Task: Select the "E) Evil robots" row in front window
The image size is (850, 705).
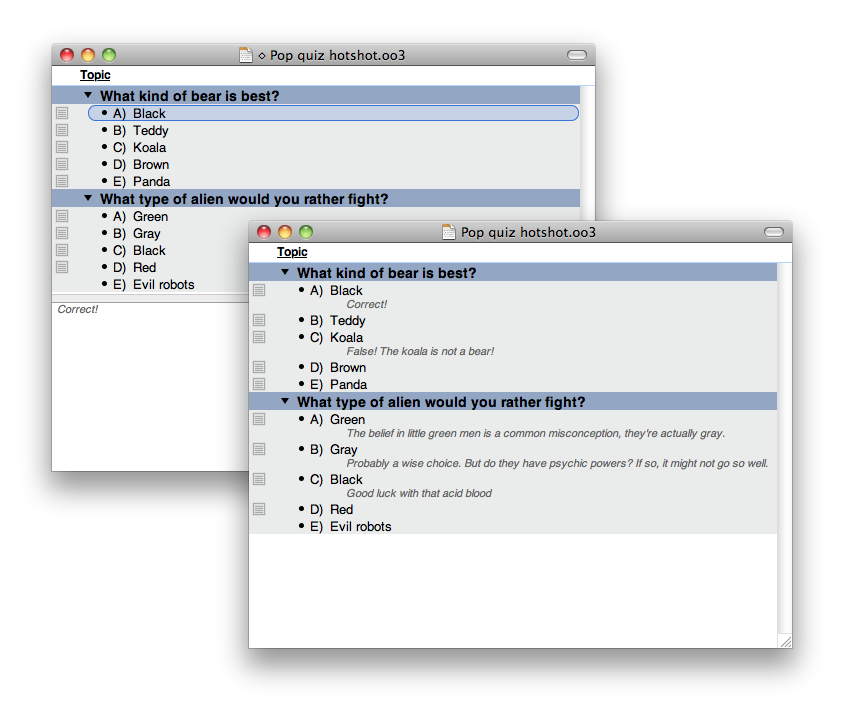Action: pos(360,527)
